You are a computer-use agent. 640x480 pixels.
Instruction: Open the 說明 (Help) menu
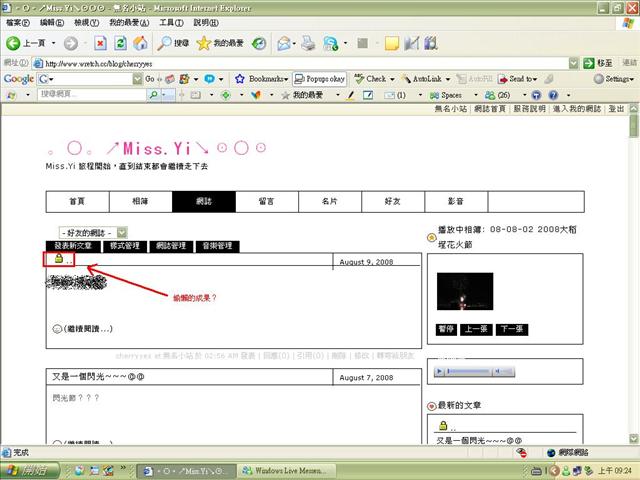point(206,22)
